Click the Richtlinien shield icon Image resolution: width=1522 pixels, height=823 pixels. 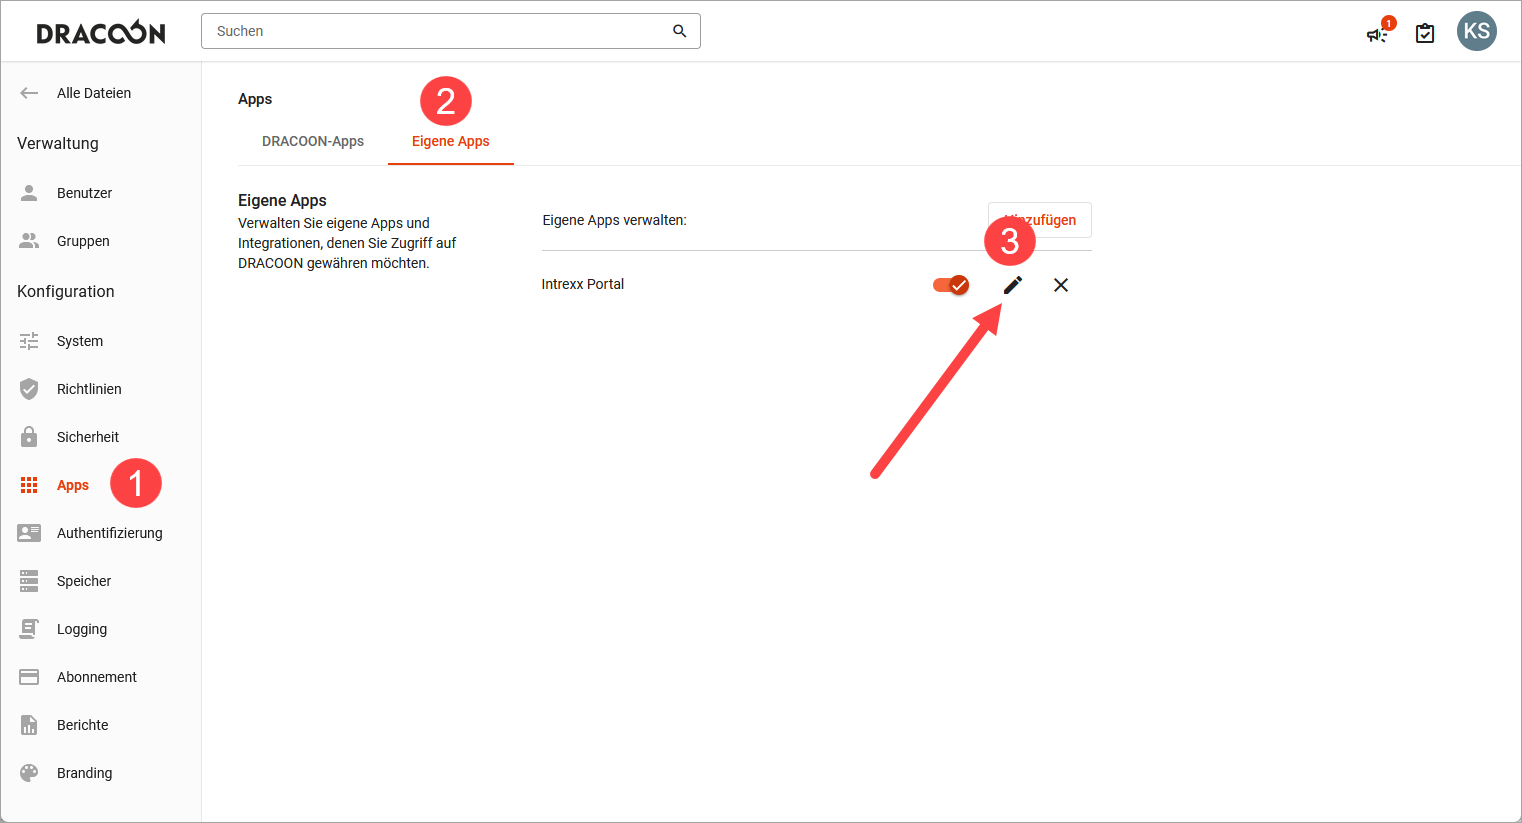pyautogui.click(x=29, y=389)
